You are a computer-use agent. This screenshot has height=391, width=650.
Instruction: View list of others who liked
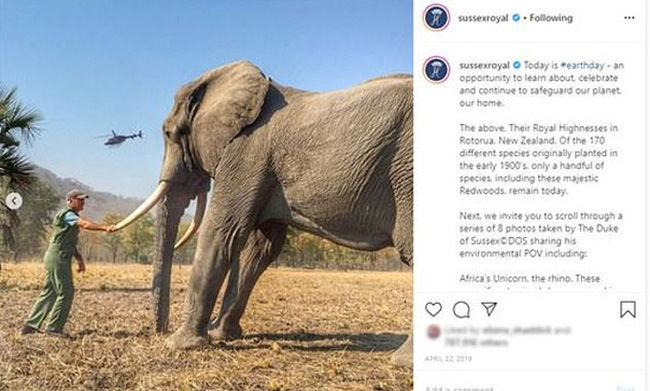[476, 342]
